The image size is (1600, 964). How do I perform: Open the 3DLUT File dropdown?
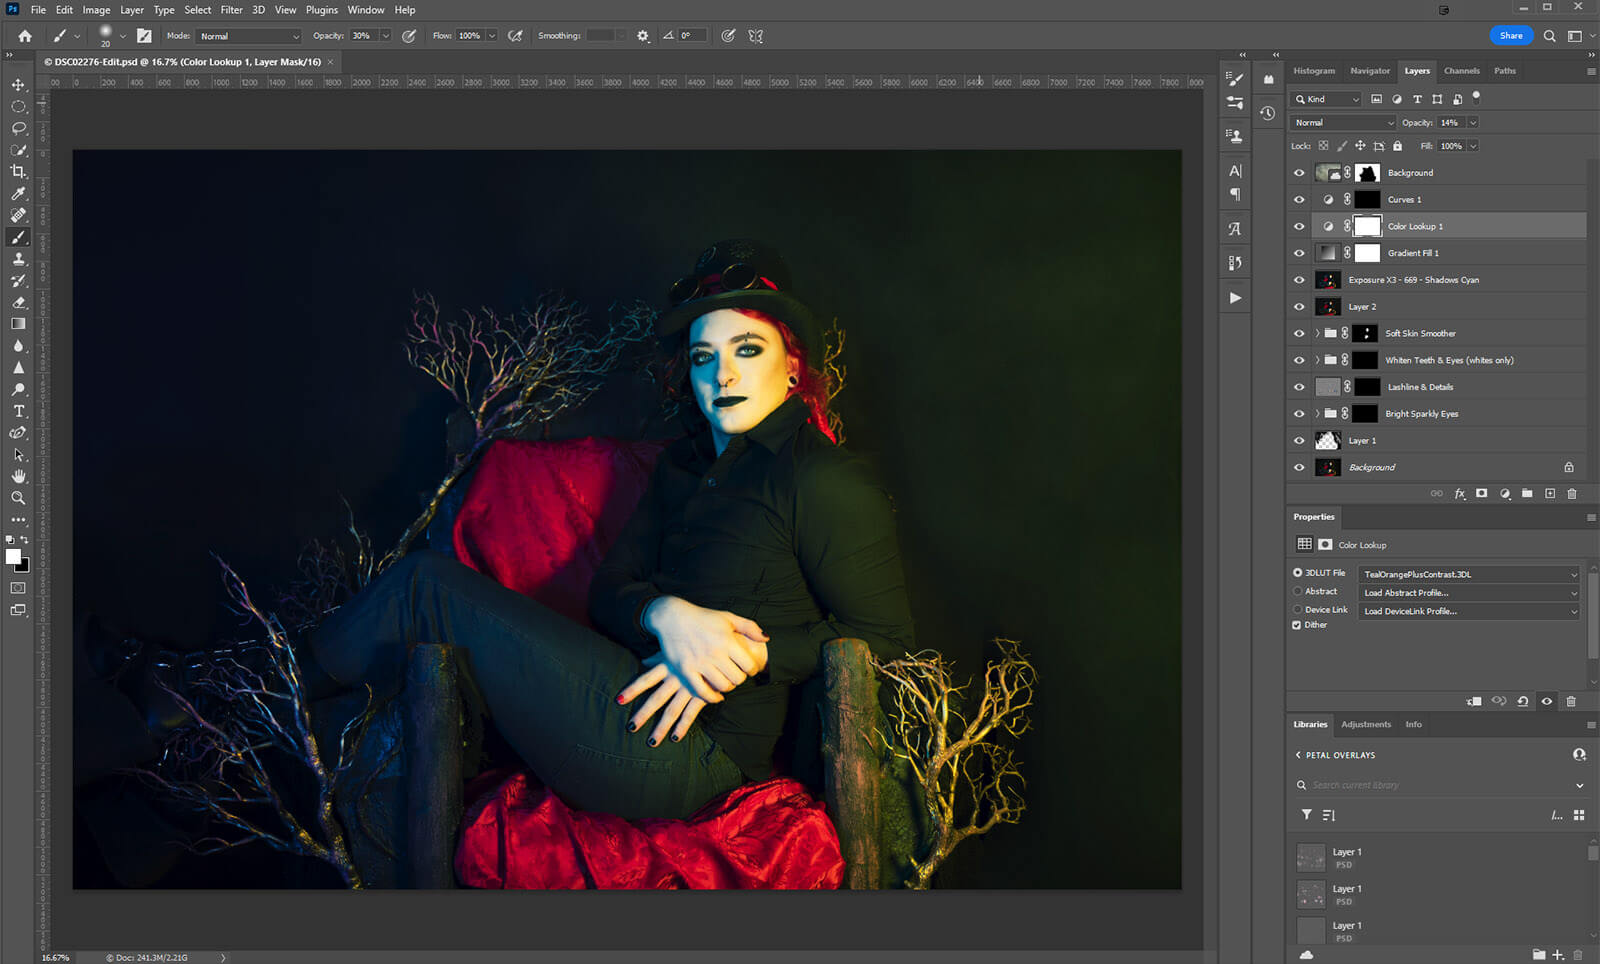(1468, 574)
